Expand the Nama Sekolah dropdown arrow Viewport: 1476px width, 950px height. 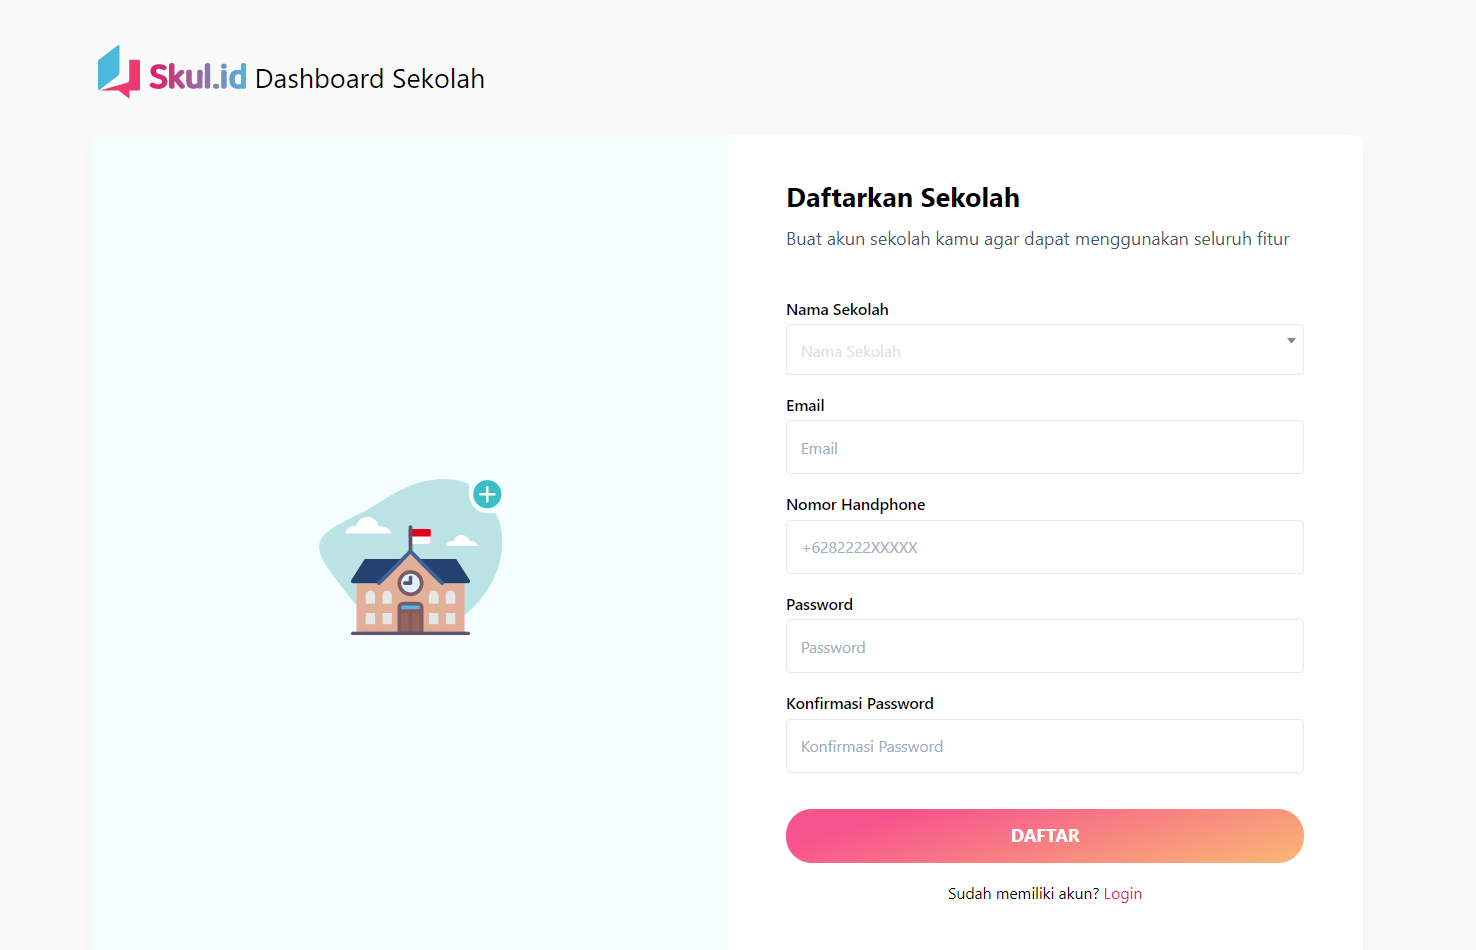1291,341
